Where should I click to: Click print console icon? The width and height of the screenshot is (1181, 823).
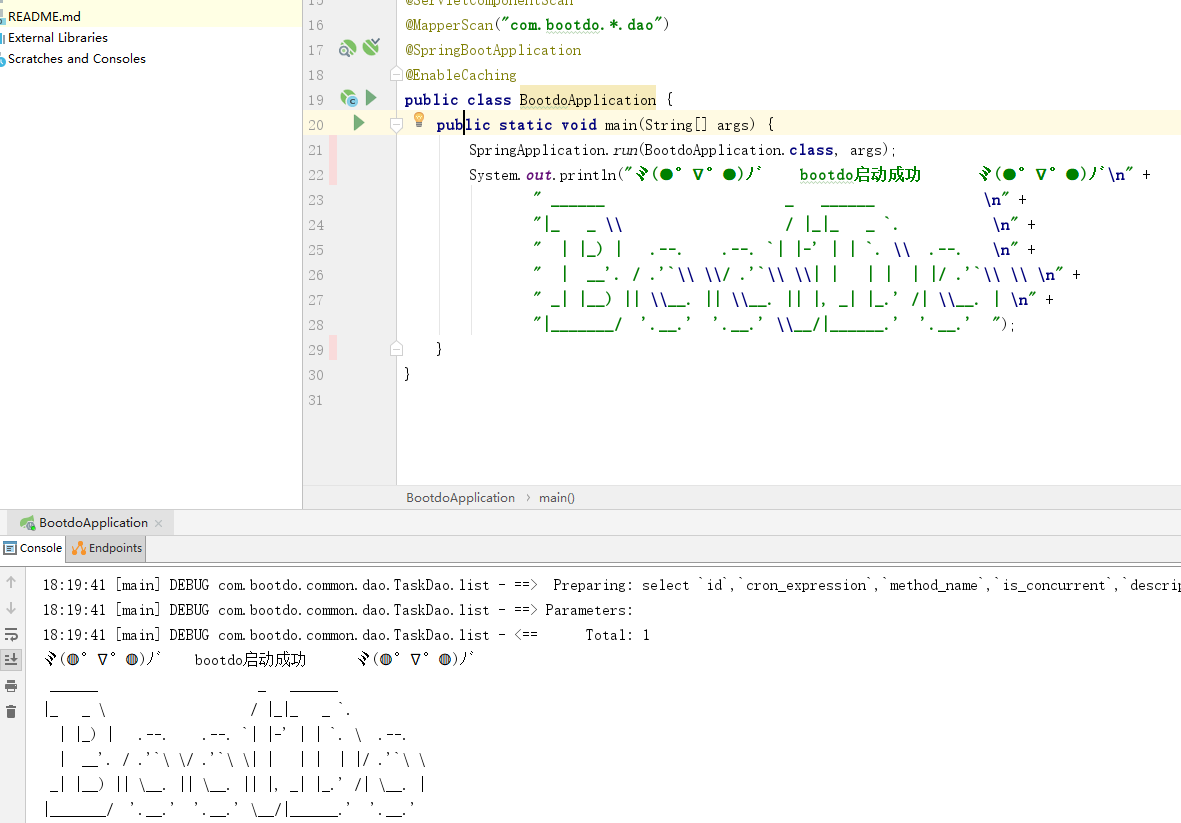tap(11, 686)
